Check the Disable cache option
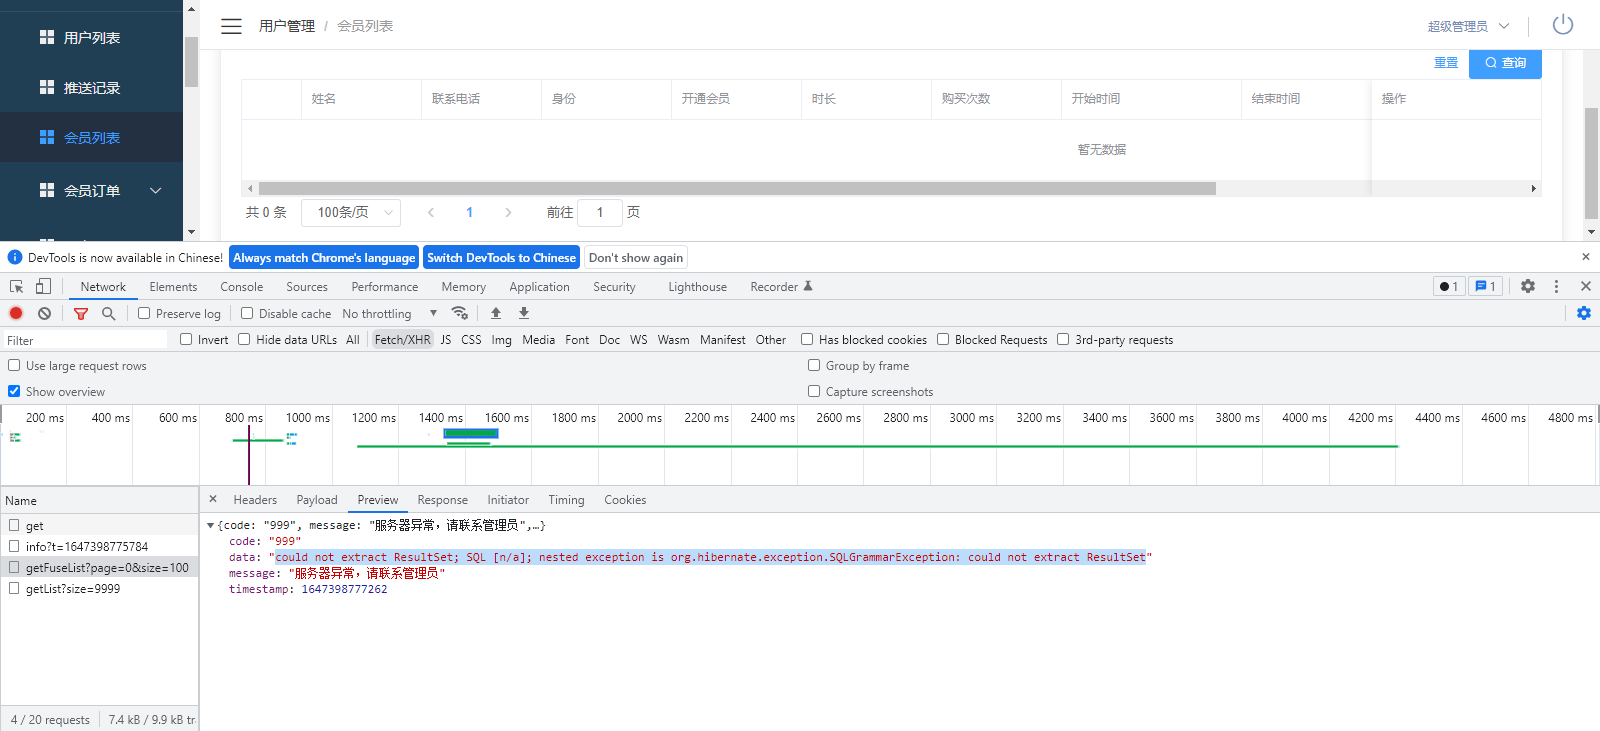 click(247, 313)
